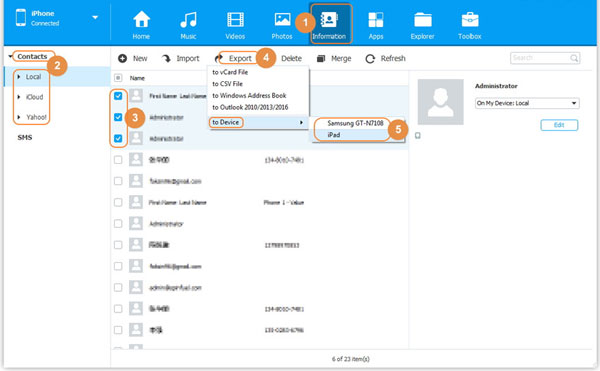The image size is (600, 371).
Task: Click the Import arrow icon
Action: 166,59
